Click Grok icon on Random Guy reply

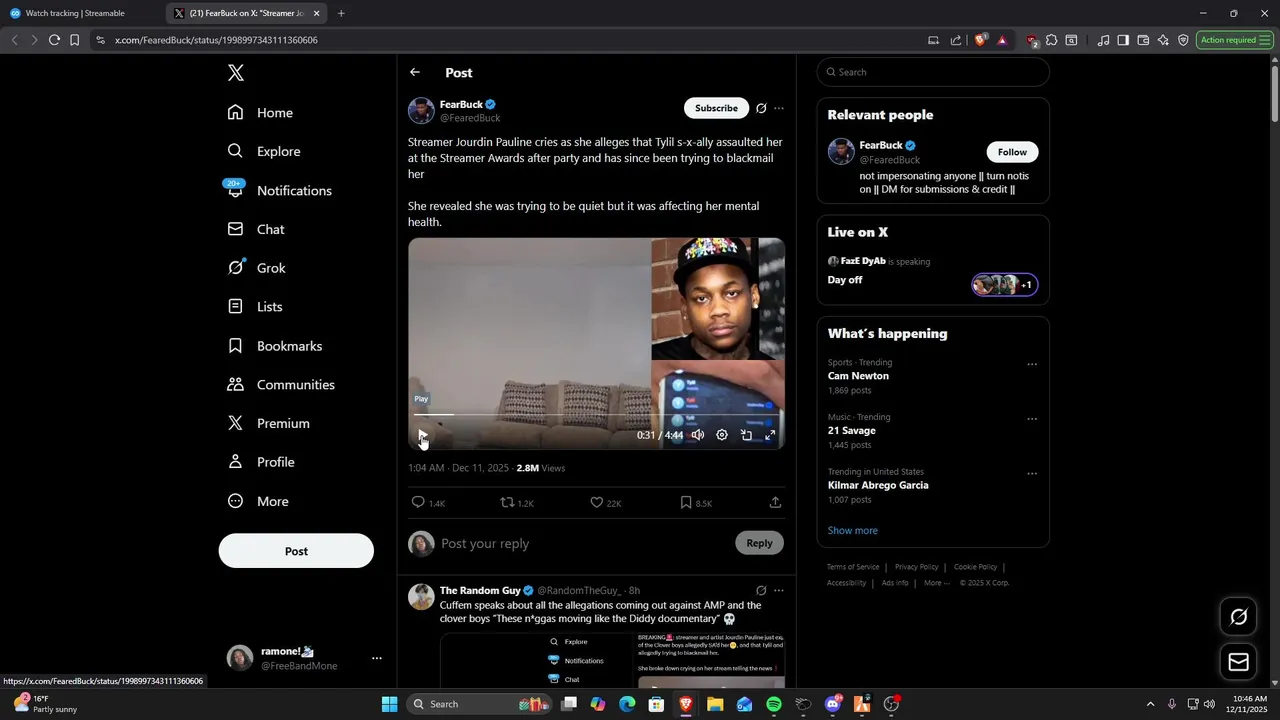tap(761, 590)
